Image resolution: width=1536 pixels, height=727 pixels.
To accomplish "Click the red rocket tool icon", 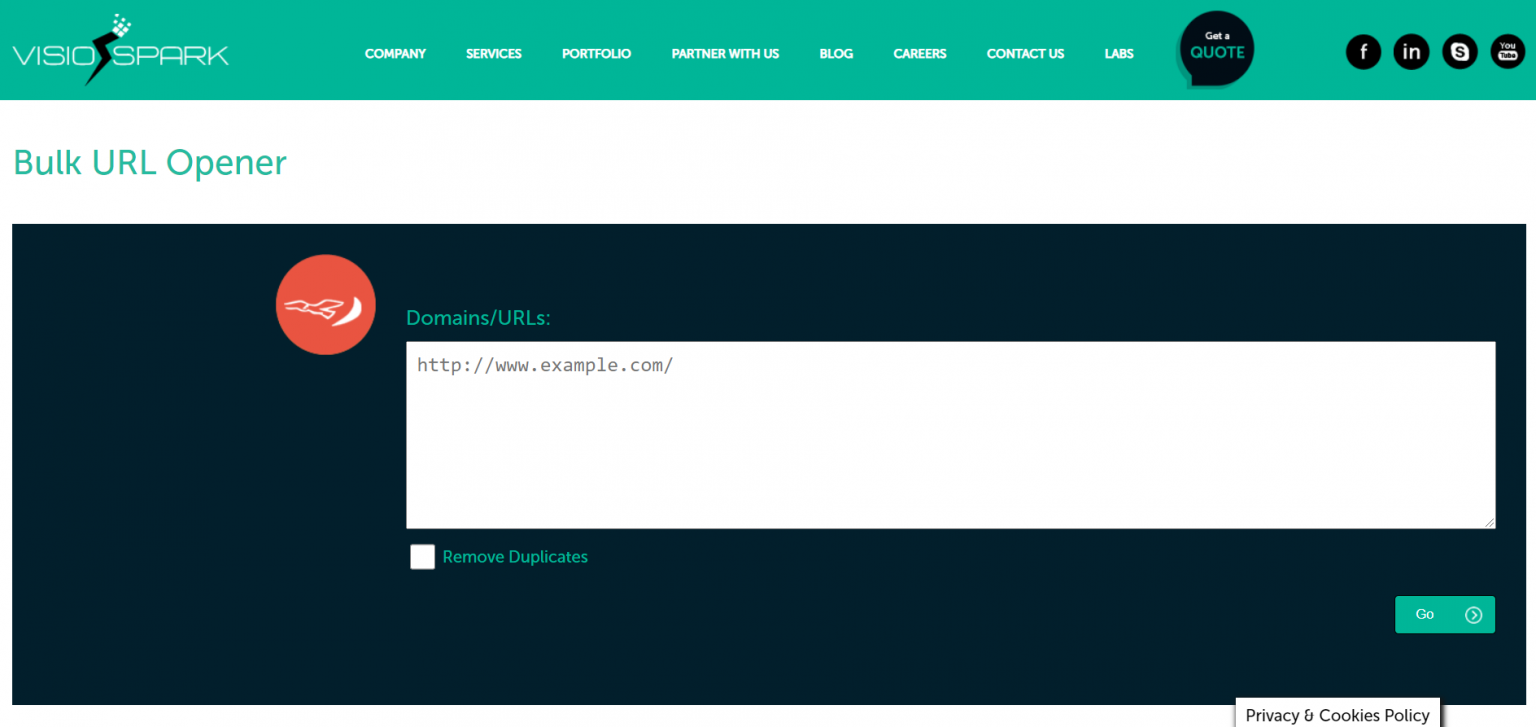I will [x=325, y=304].
